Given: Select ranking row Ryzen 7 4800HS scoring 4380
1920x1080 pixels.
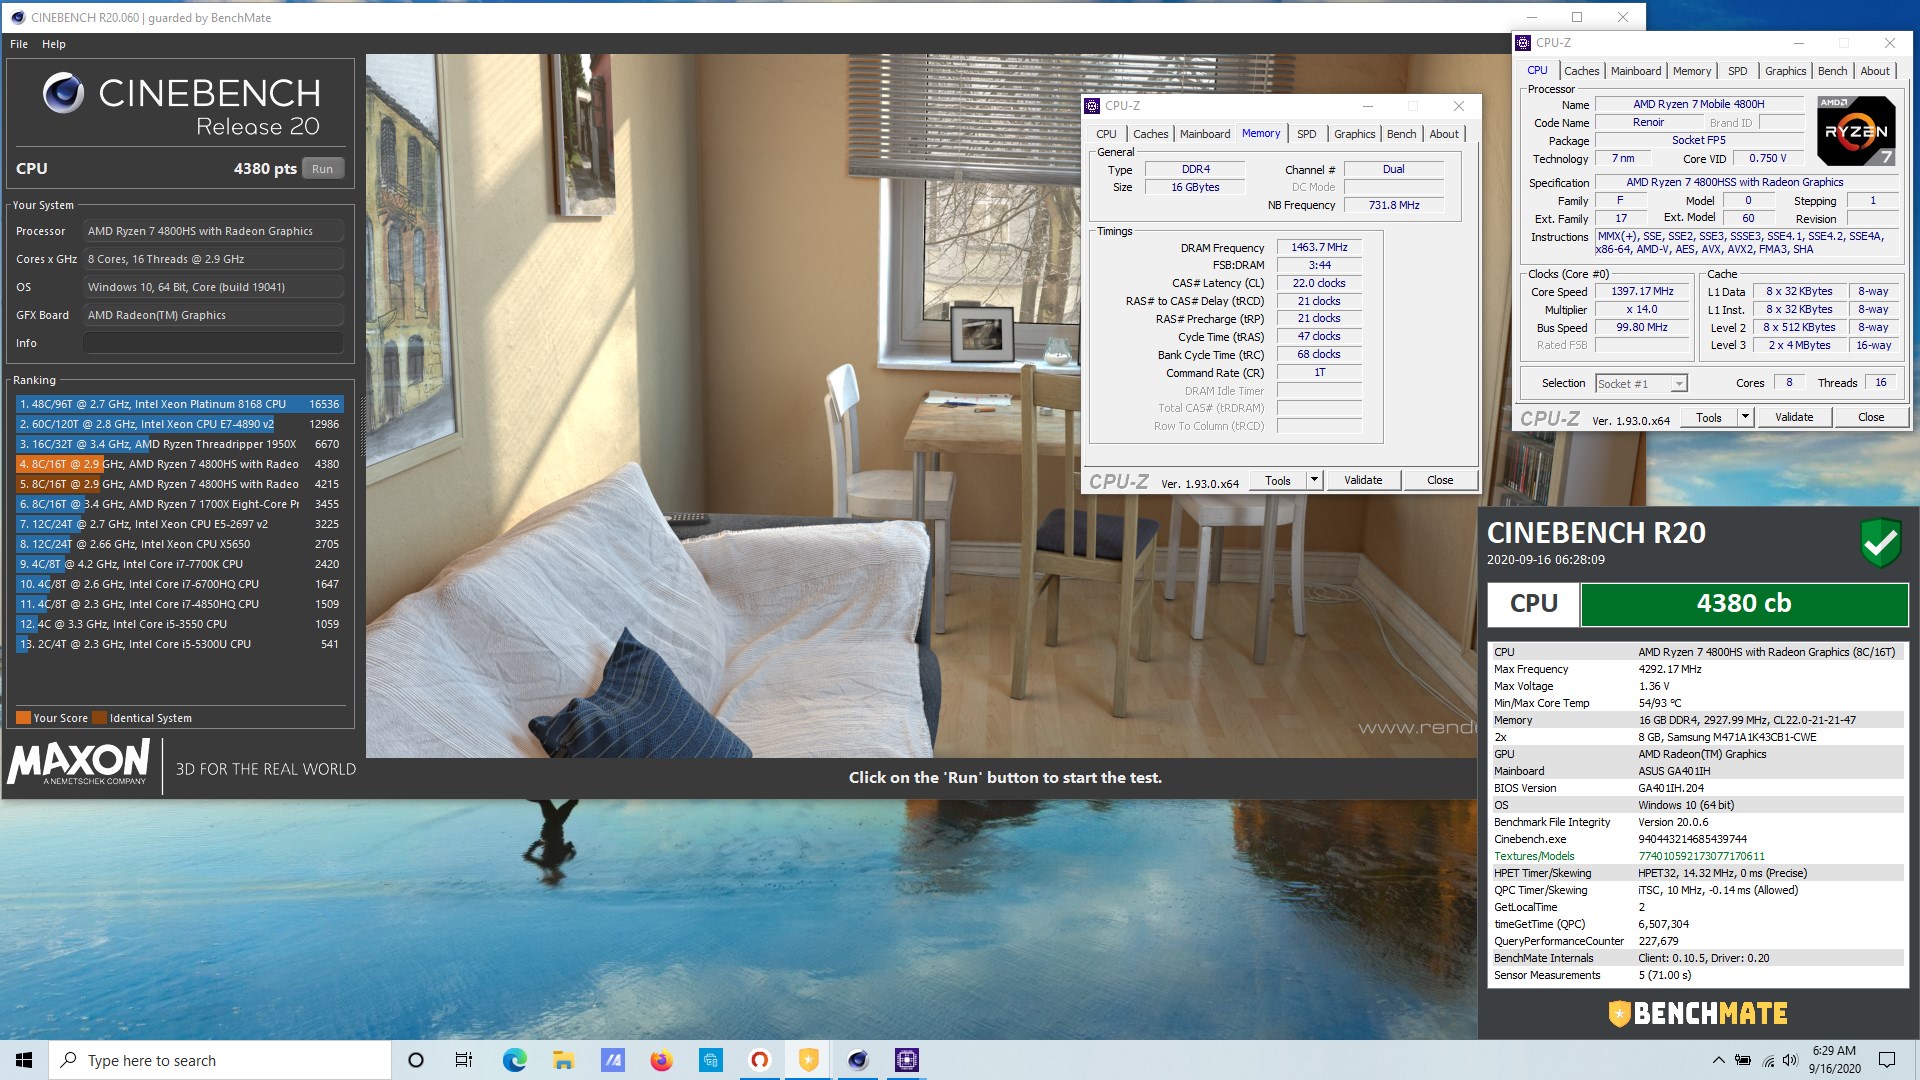Looking at the screenshot, I should (180, 464).
